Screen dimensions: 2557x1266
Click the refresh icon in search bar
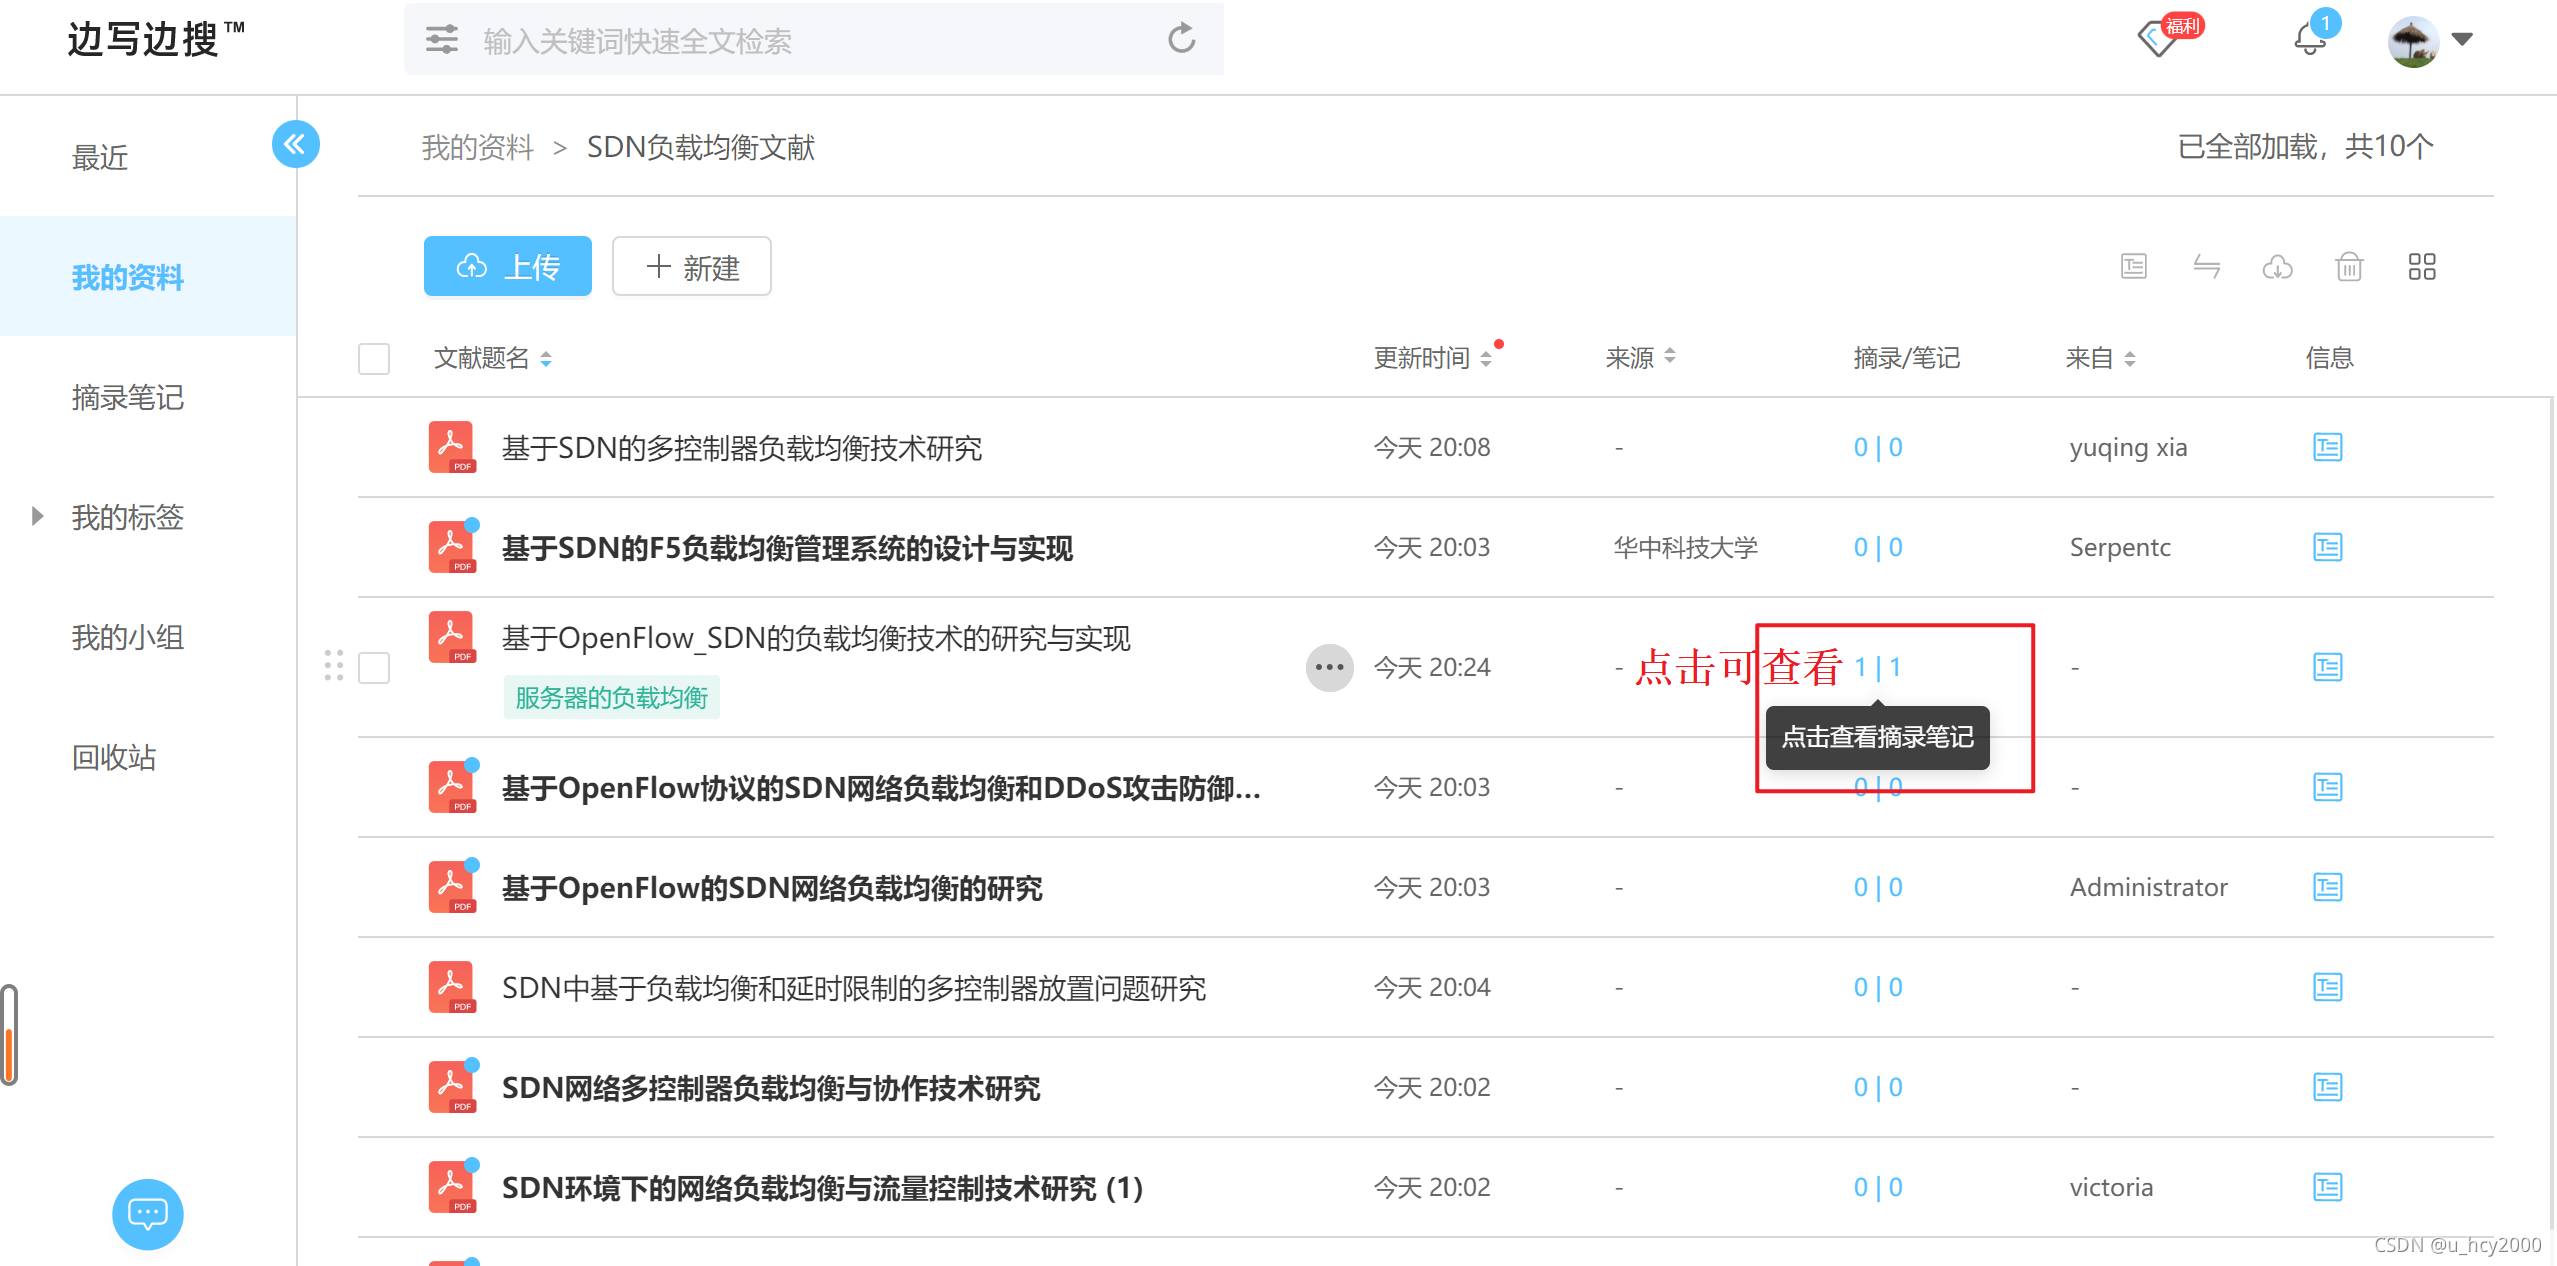(x=1182, y=38)
